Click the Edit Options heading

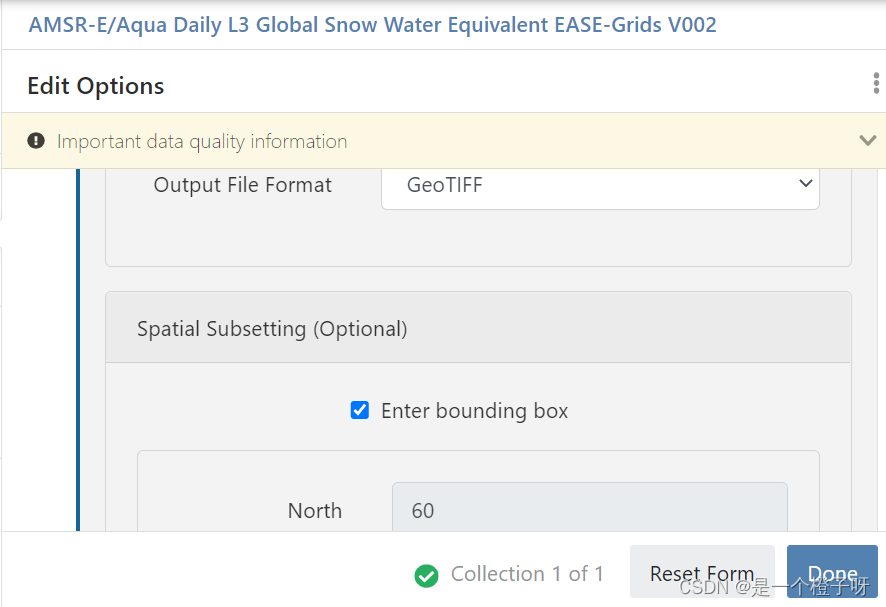[x=95, y=85]
